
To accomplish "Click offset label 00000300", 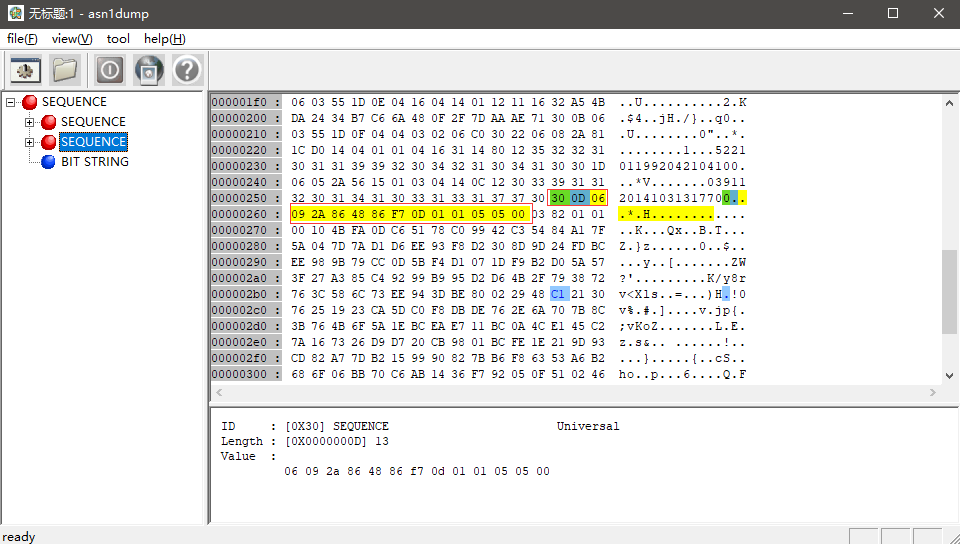I will click(246, 374).
